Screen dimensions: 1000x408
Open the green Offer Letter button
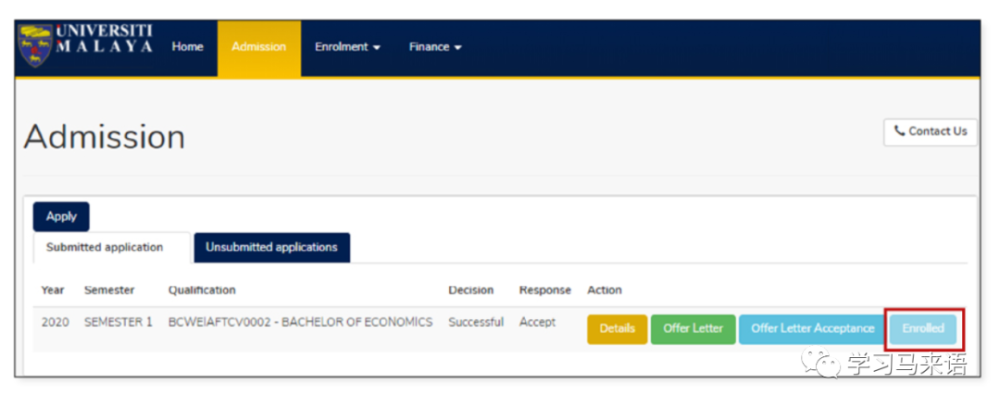693,329
